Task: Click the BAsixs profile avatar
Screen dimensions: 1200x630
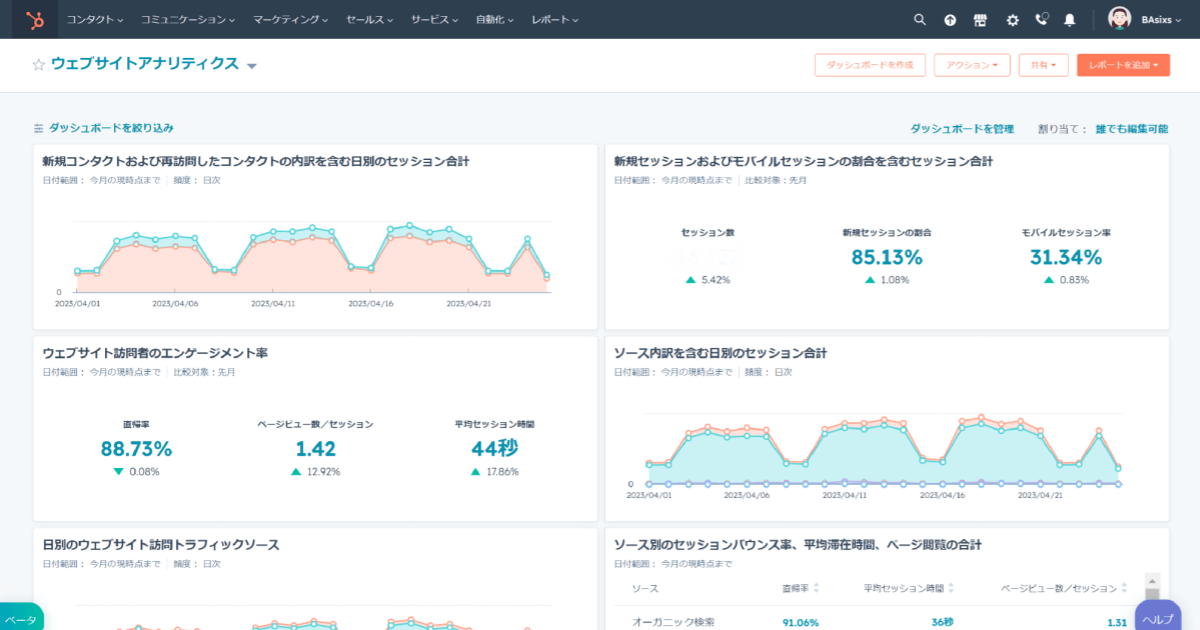Action: pyautogui.click(x=1120, y=19)
